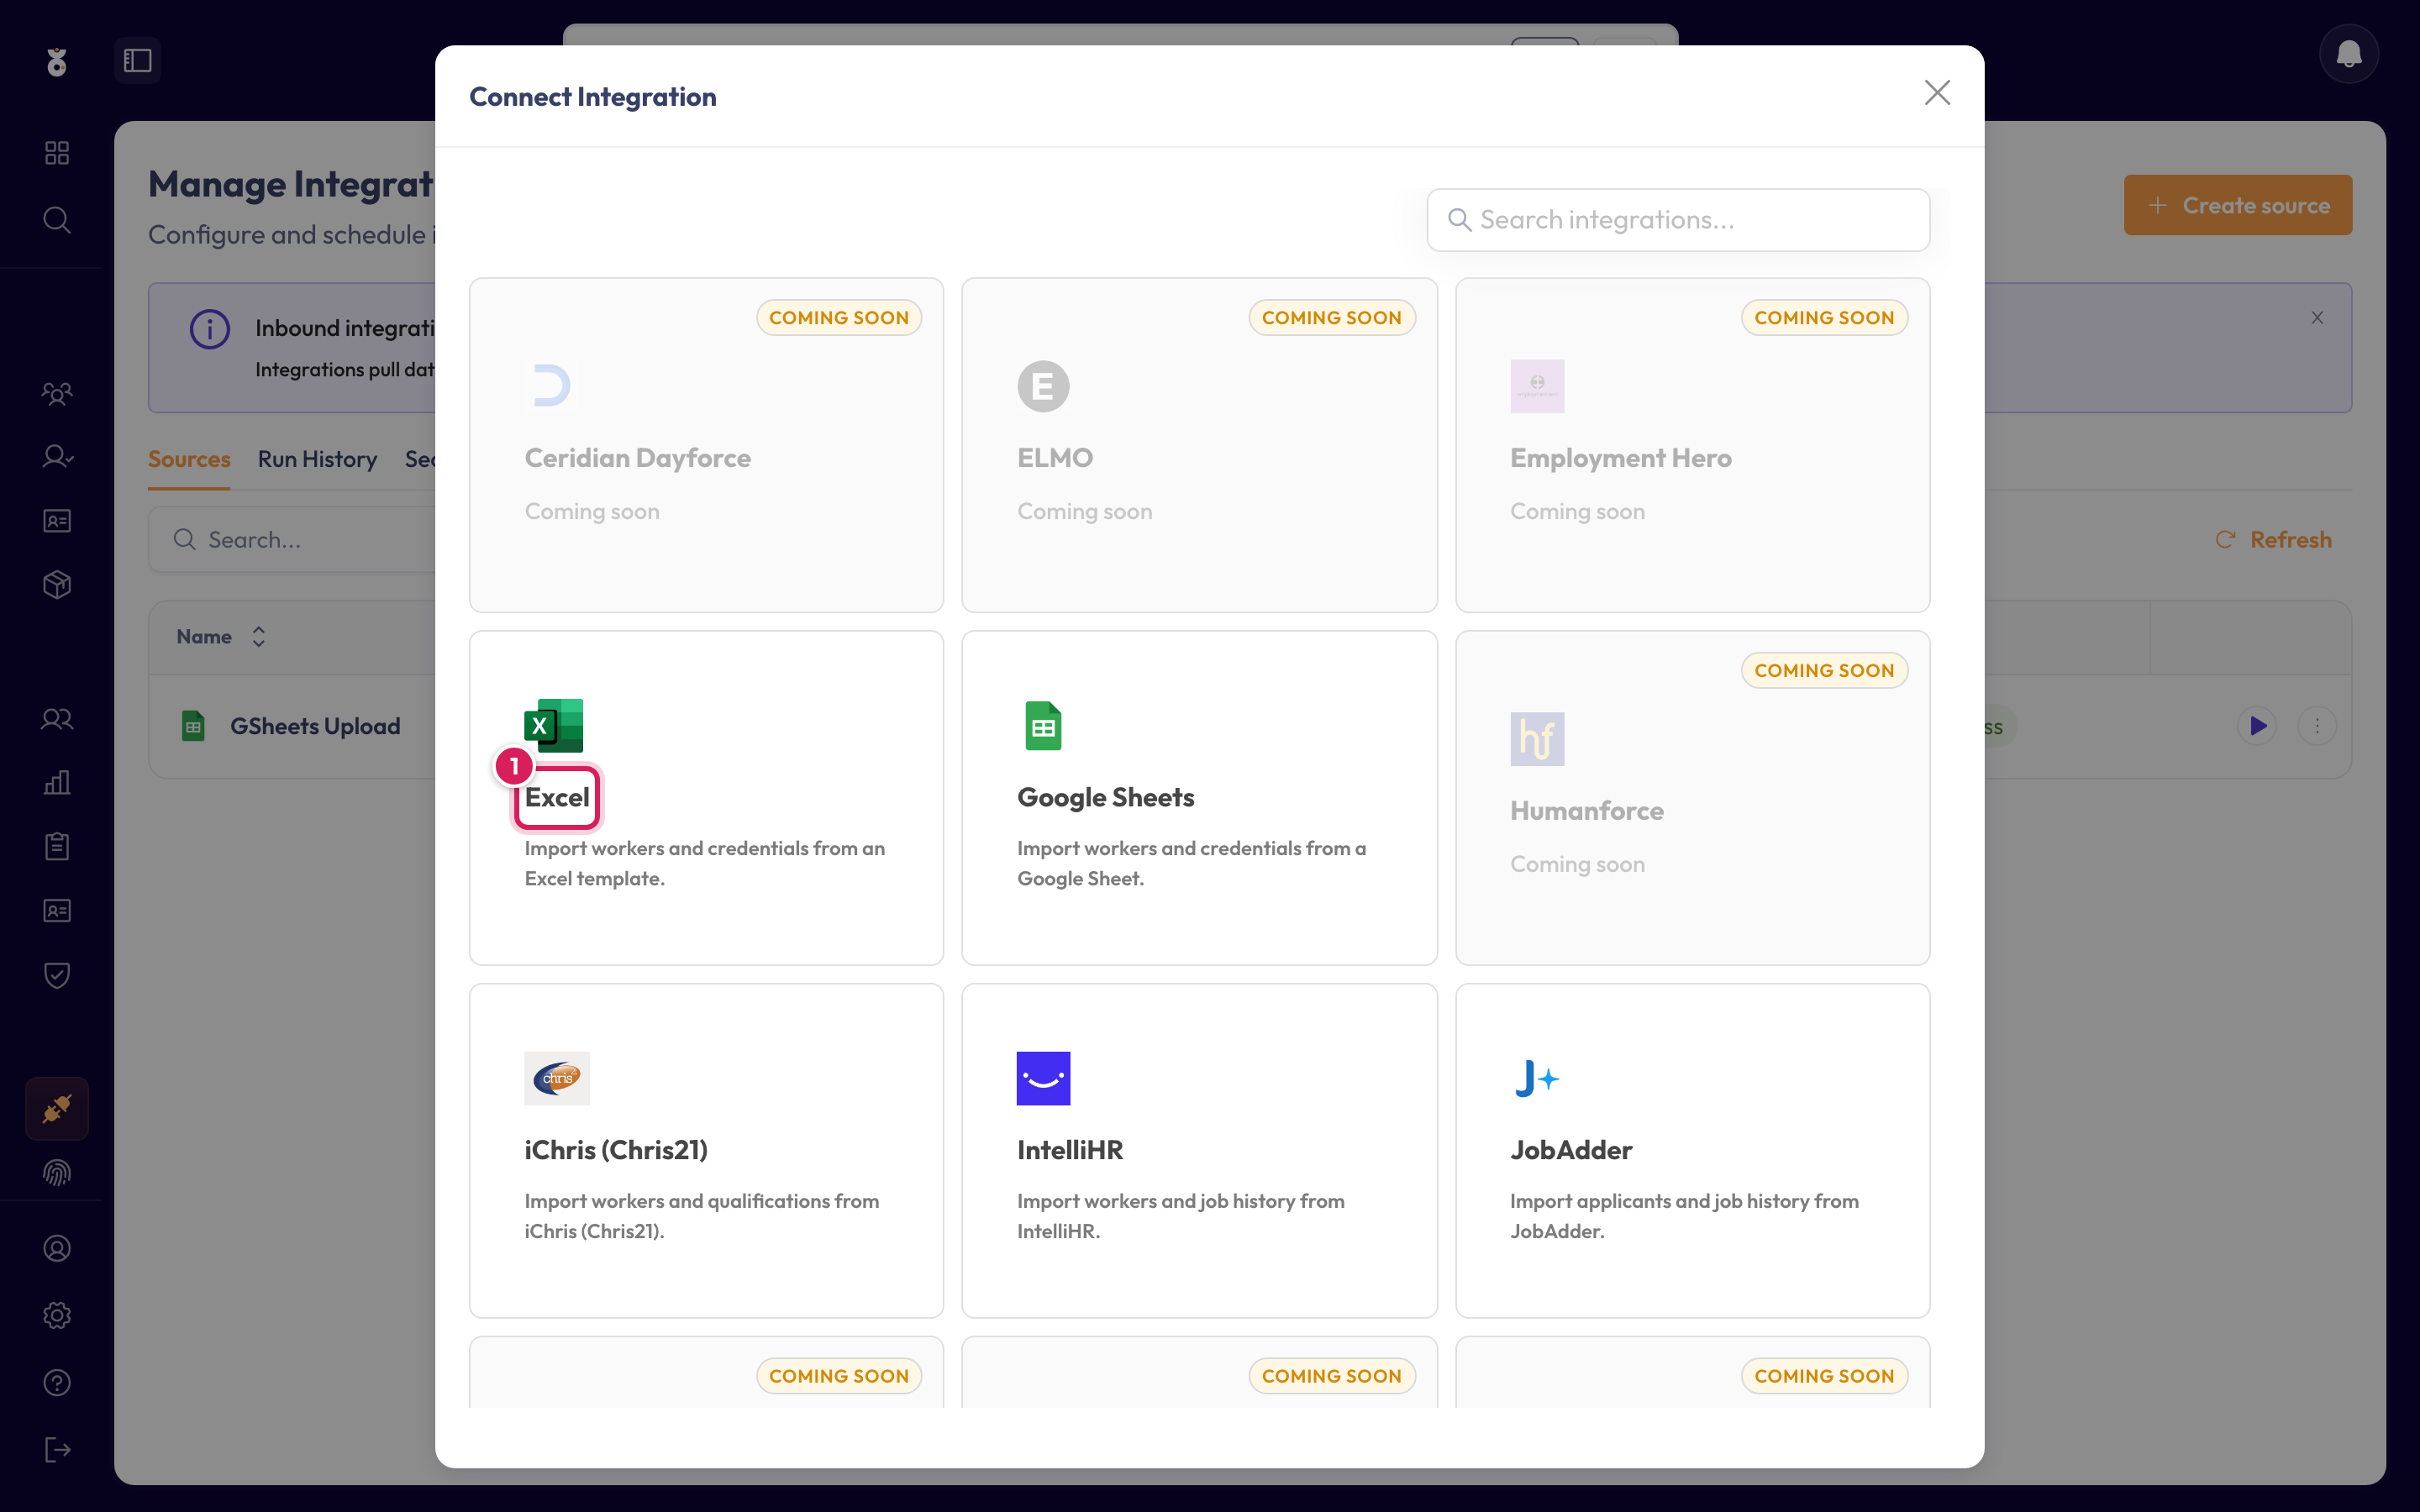The width and height of the screenshot is (2420, 1512).
Task: Select the Google Sheets integration icon
Action: click(x=1043, y=725)
